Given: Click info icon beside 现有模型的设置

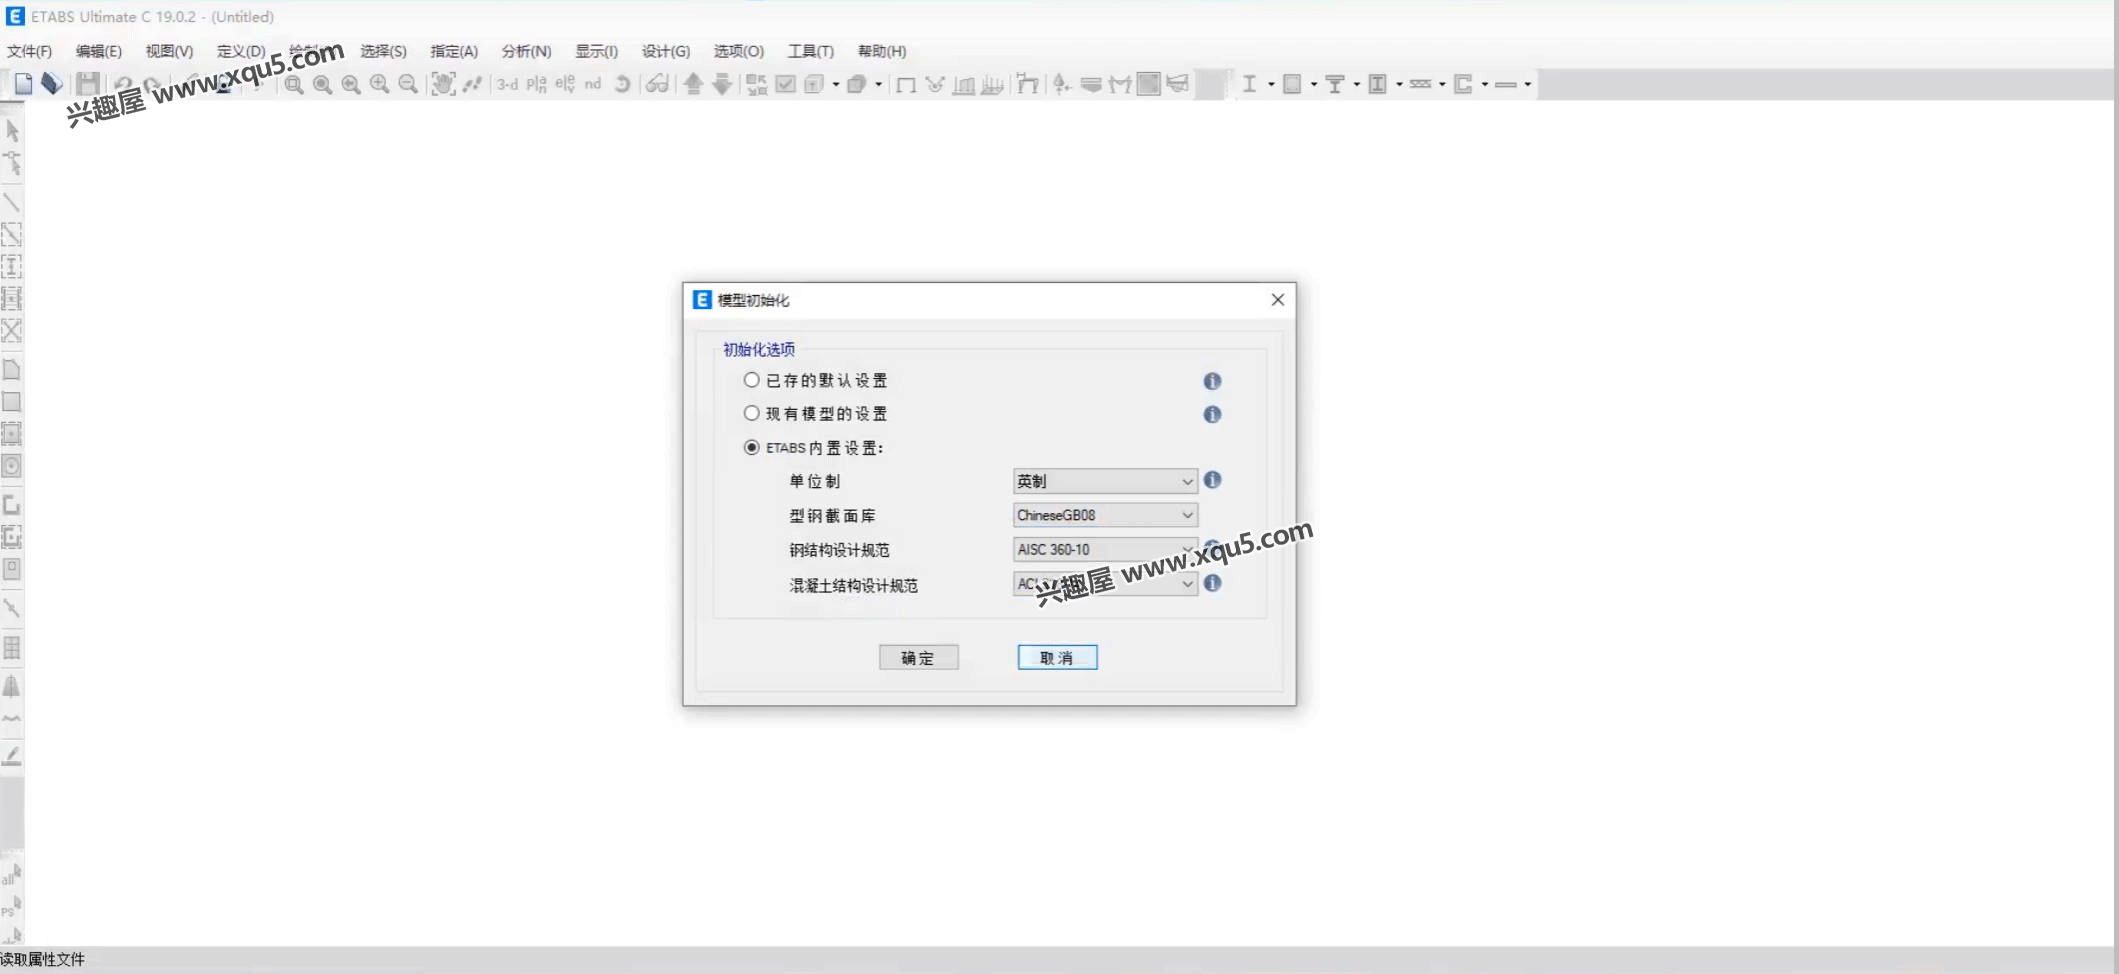Looking at the screenshot, I should tap(1212, 414).
